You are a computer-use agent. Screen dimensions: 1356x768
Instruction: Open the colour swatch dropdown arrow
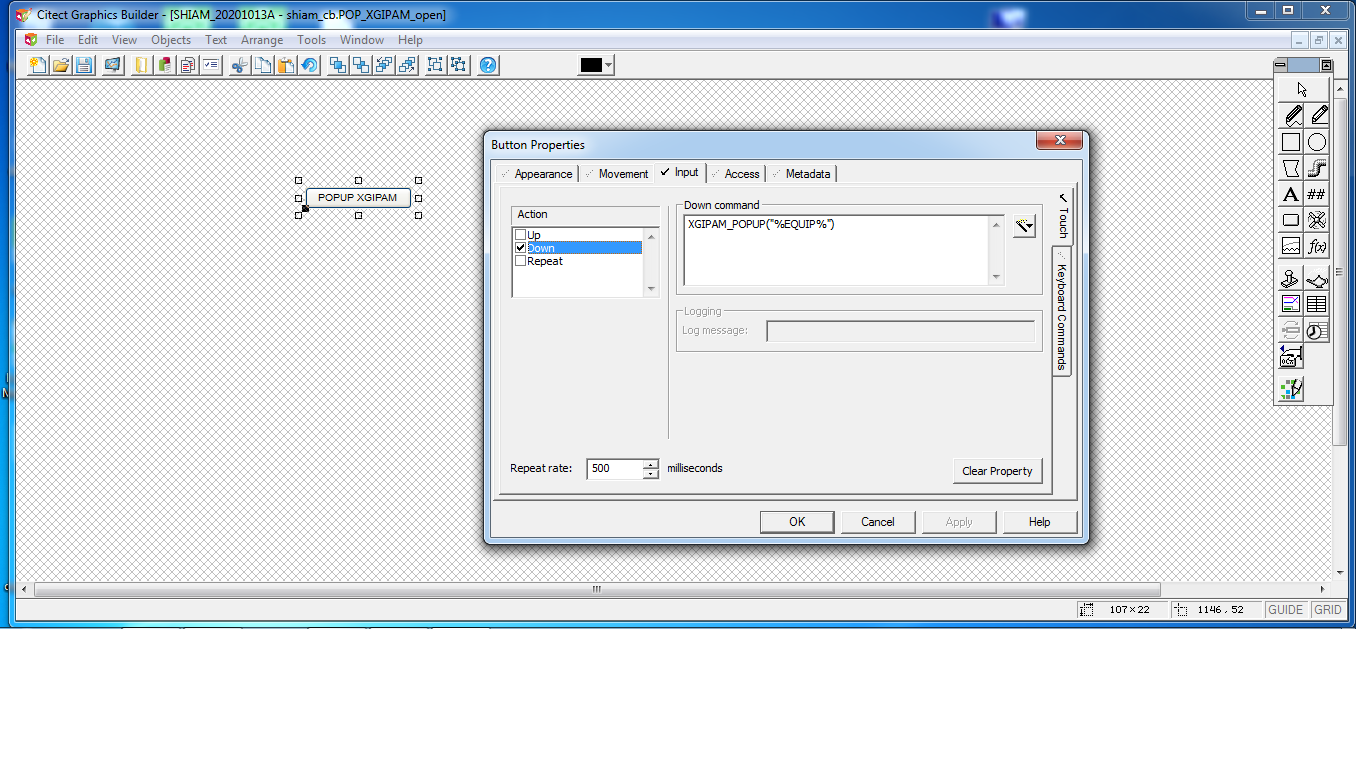[x=608, y=65]
